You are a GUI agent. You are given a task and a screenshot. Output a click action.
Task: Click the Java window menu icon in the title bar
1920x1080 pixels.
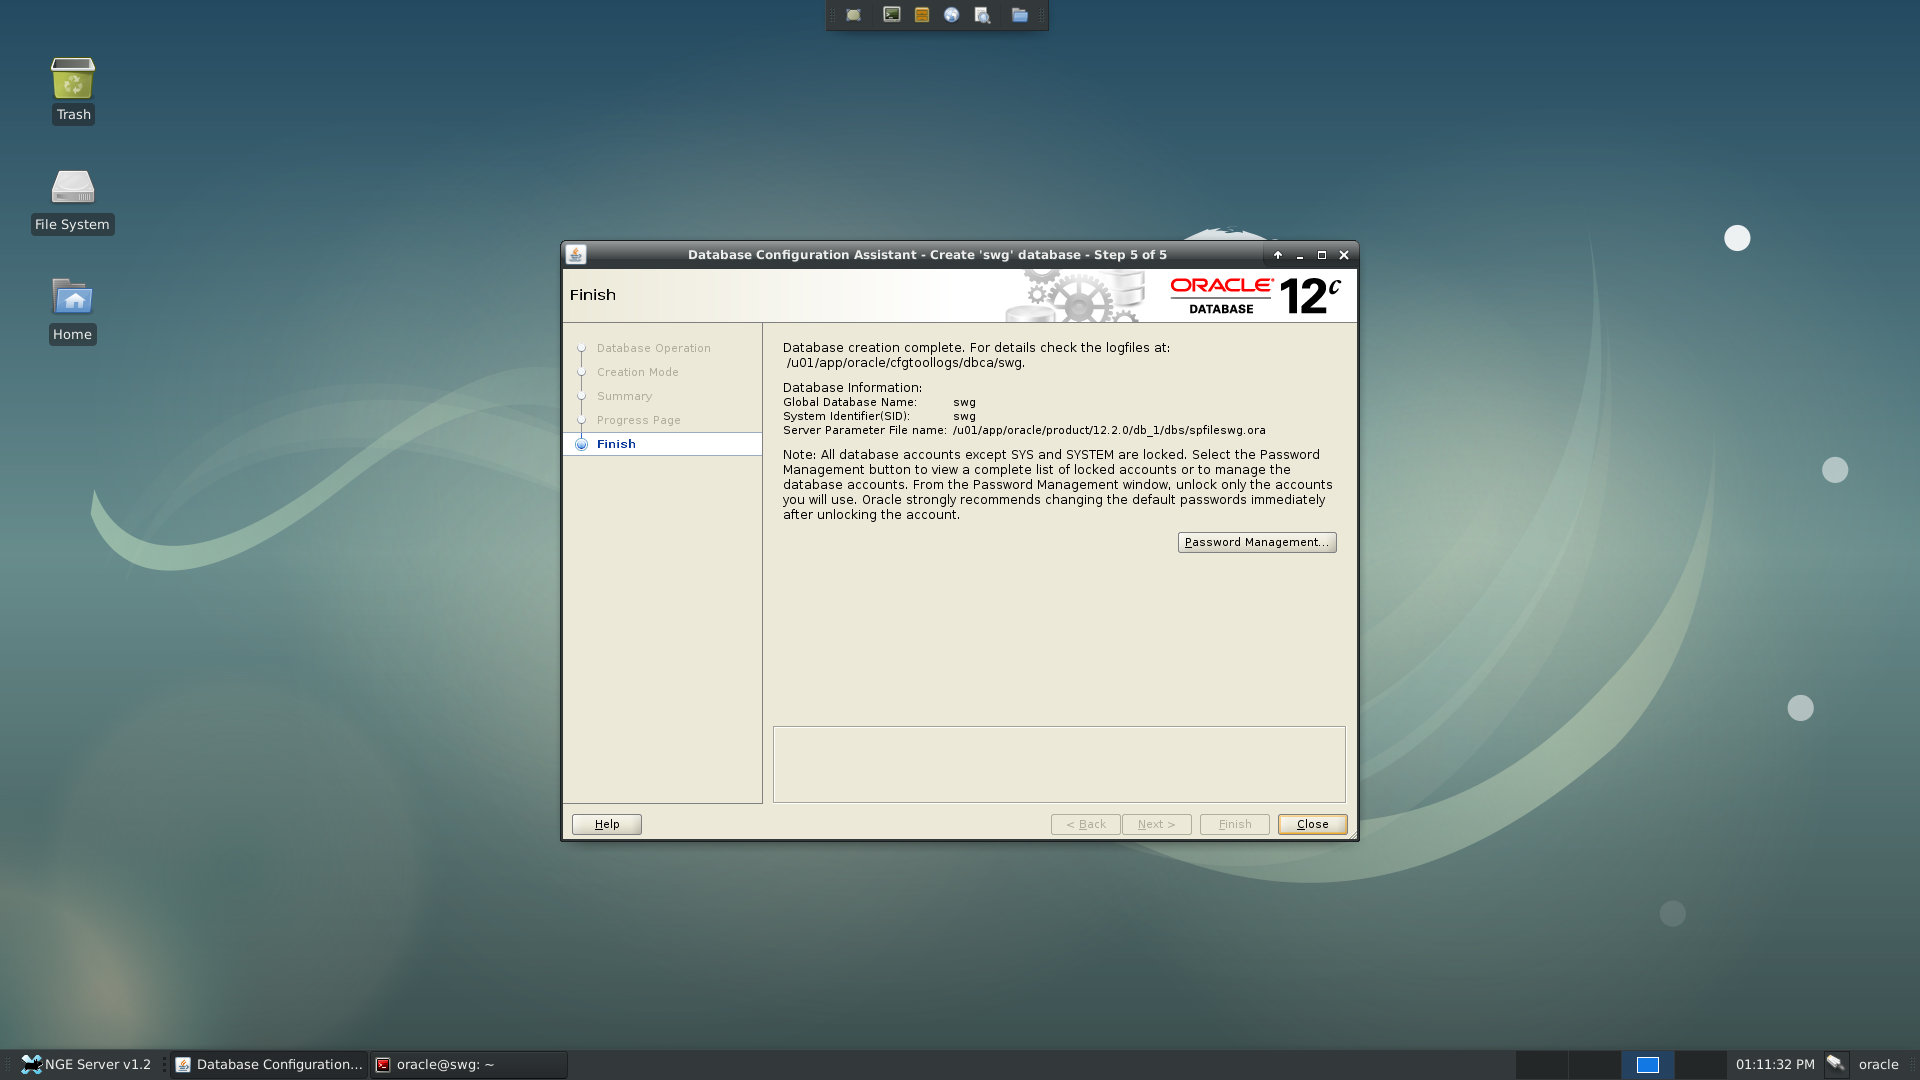pyautogui.click(x=576, y=255)
